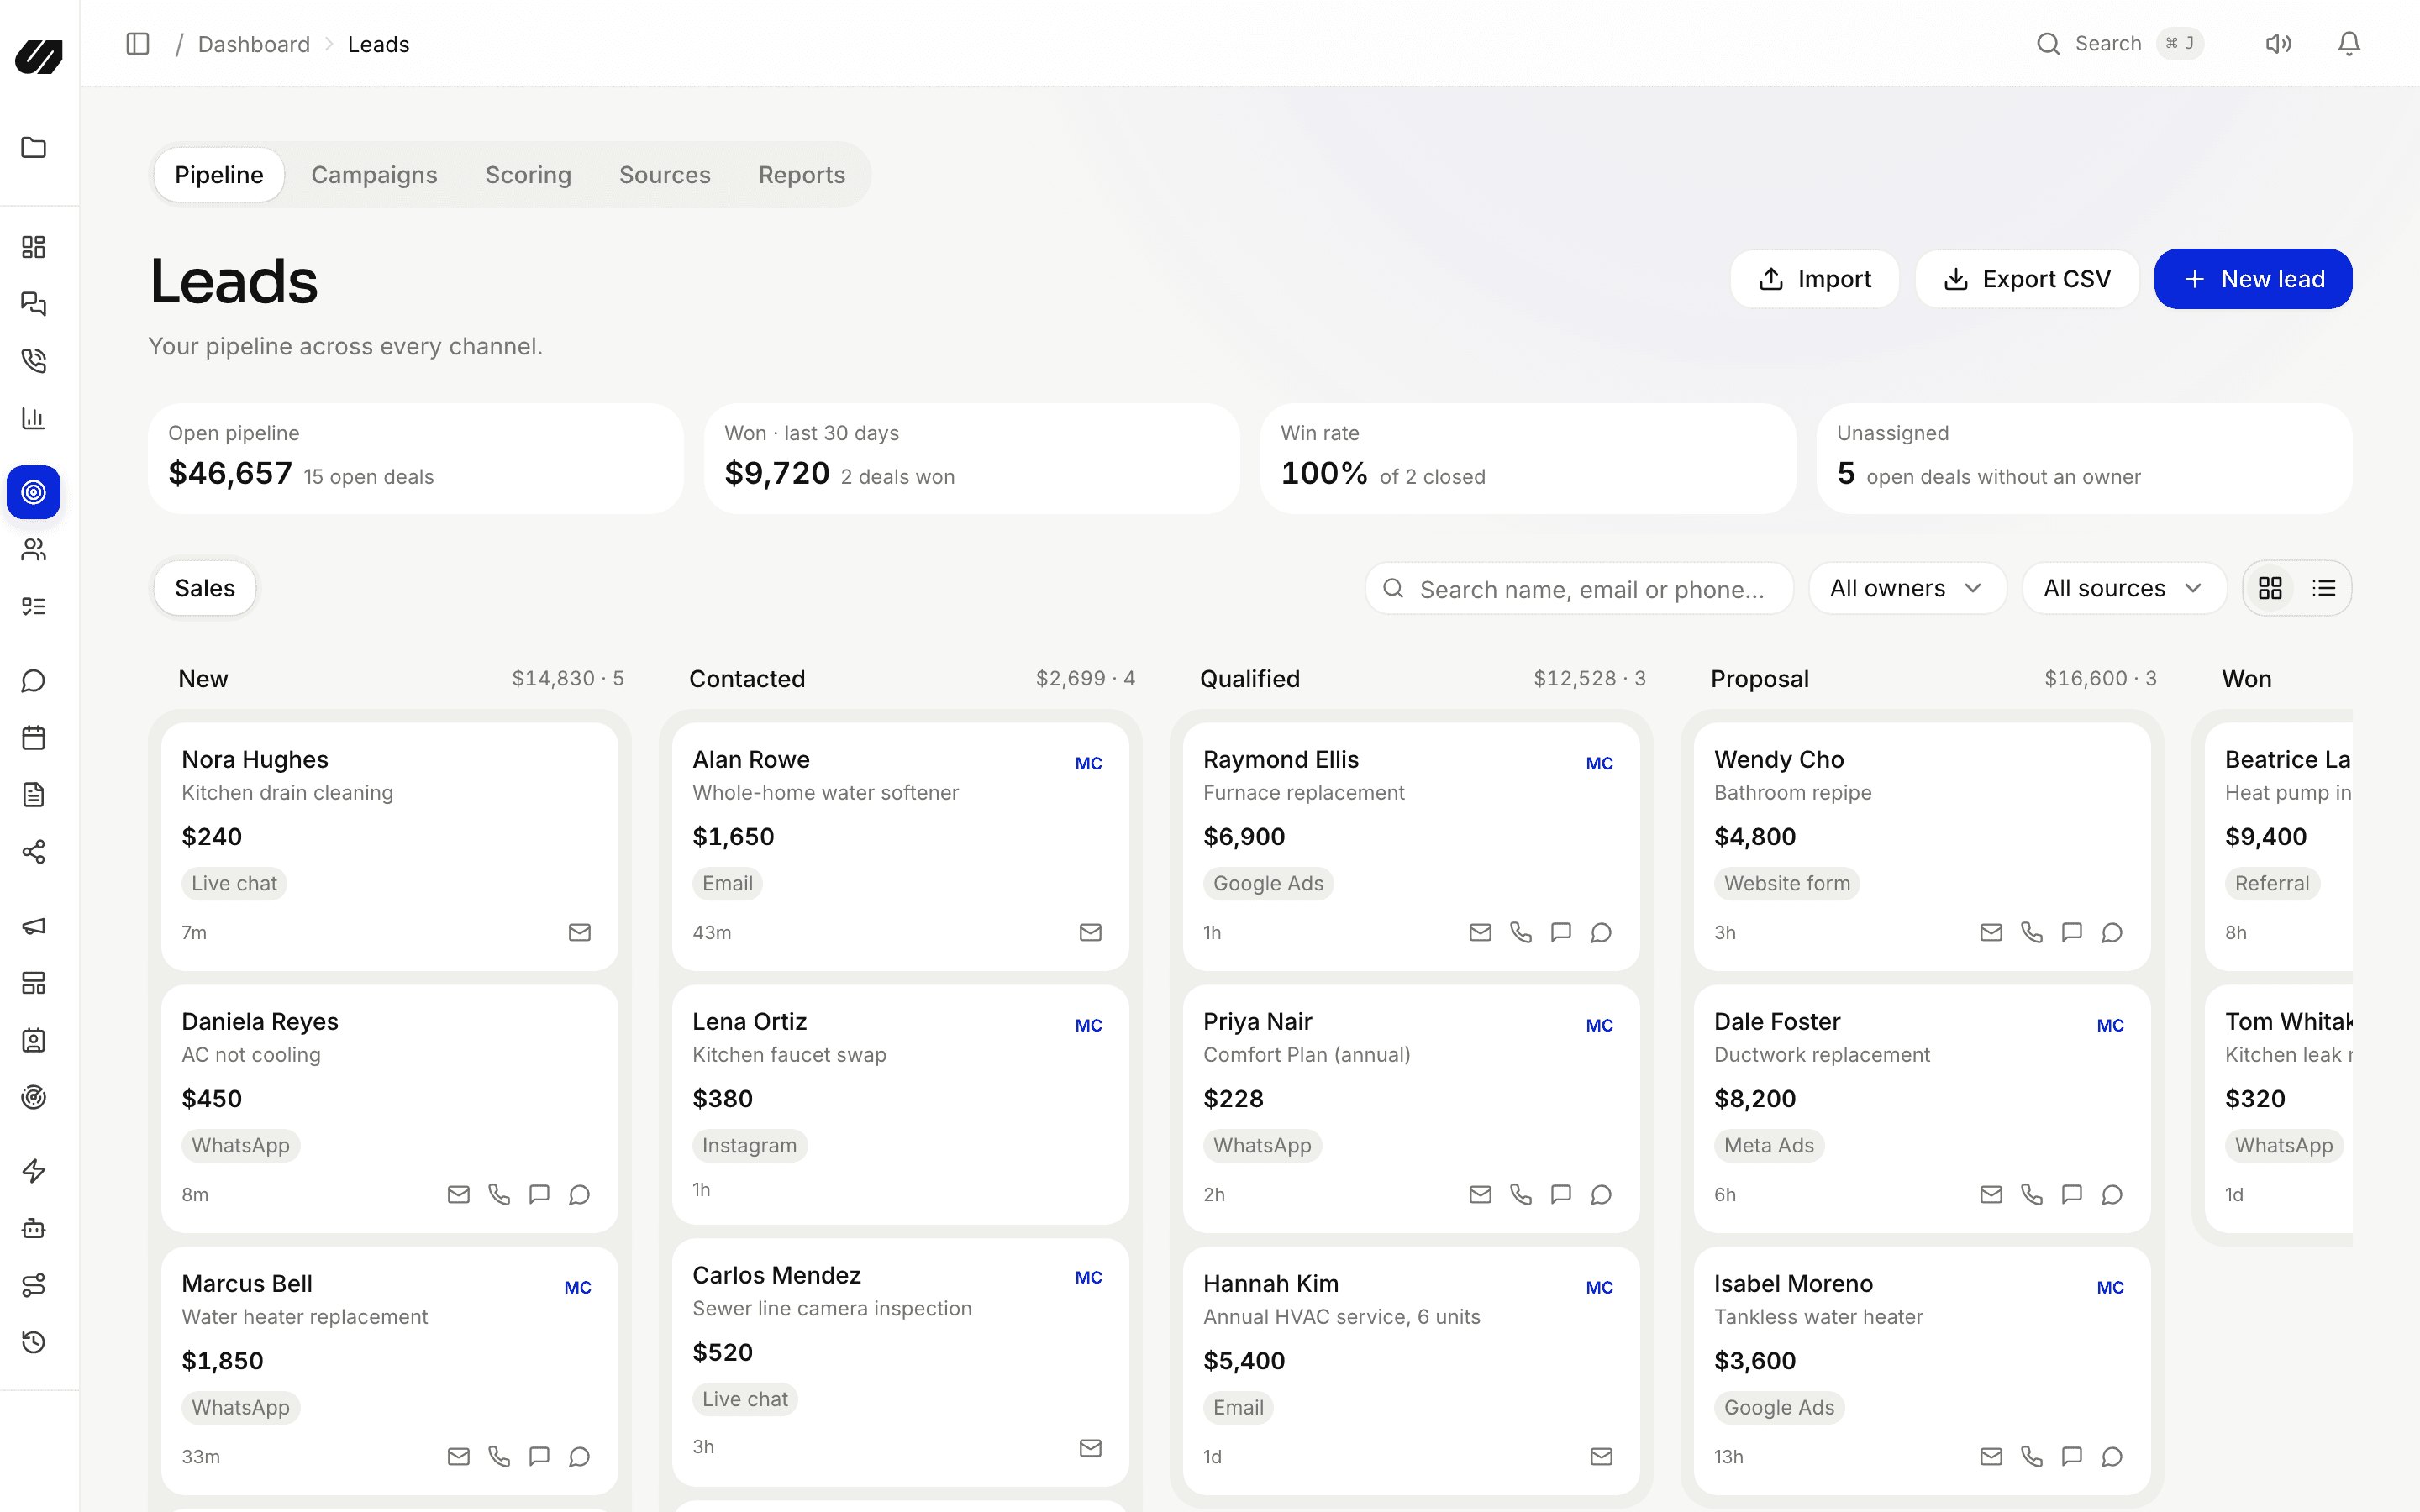The width and height of the screenshot is (2420, 1512).
Task: Open the top Search bar
Action: [x=2119, y=44]
